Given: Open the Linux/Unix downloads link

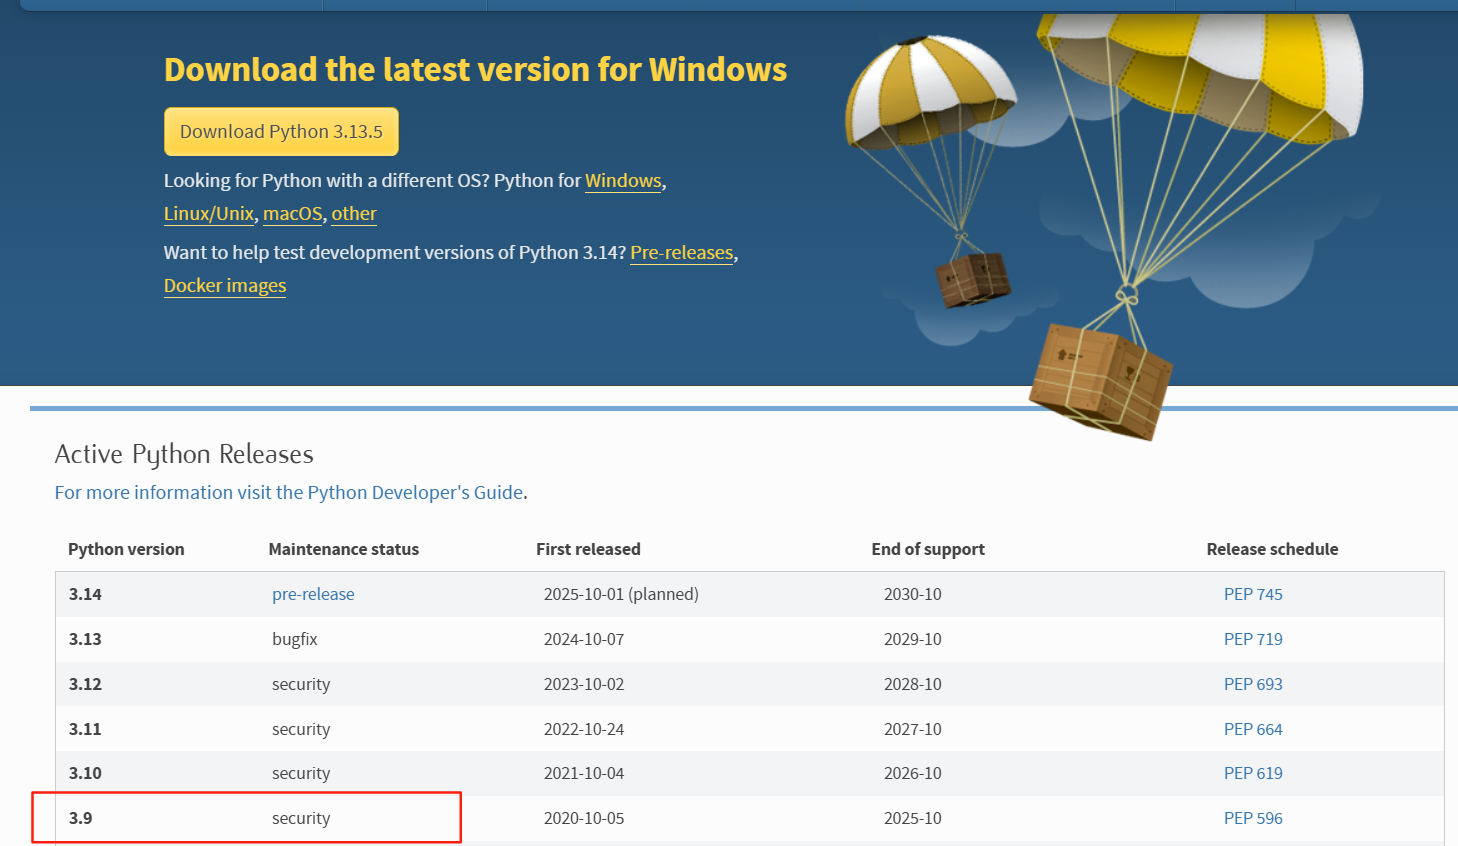Looking at the screenshot, I should point(209,214).
